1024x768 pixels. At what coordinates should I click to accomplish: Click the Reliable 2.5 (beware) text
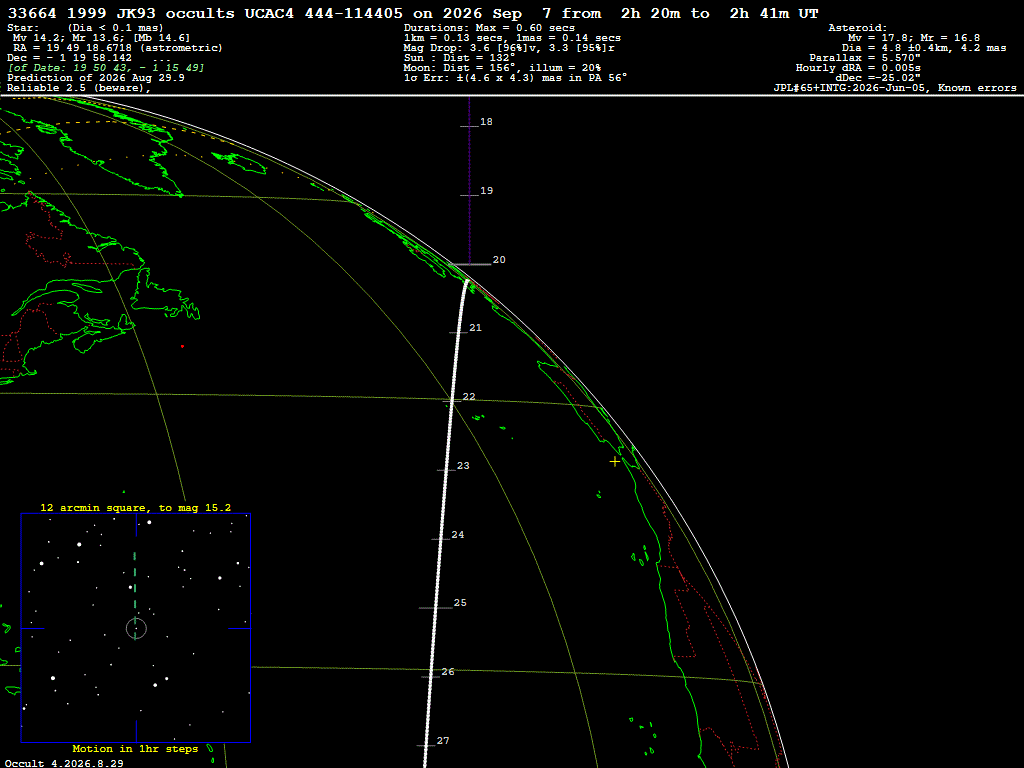78,88
